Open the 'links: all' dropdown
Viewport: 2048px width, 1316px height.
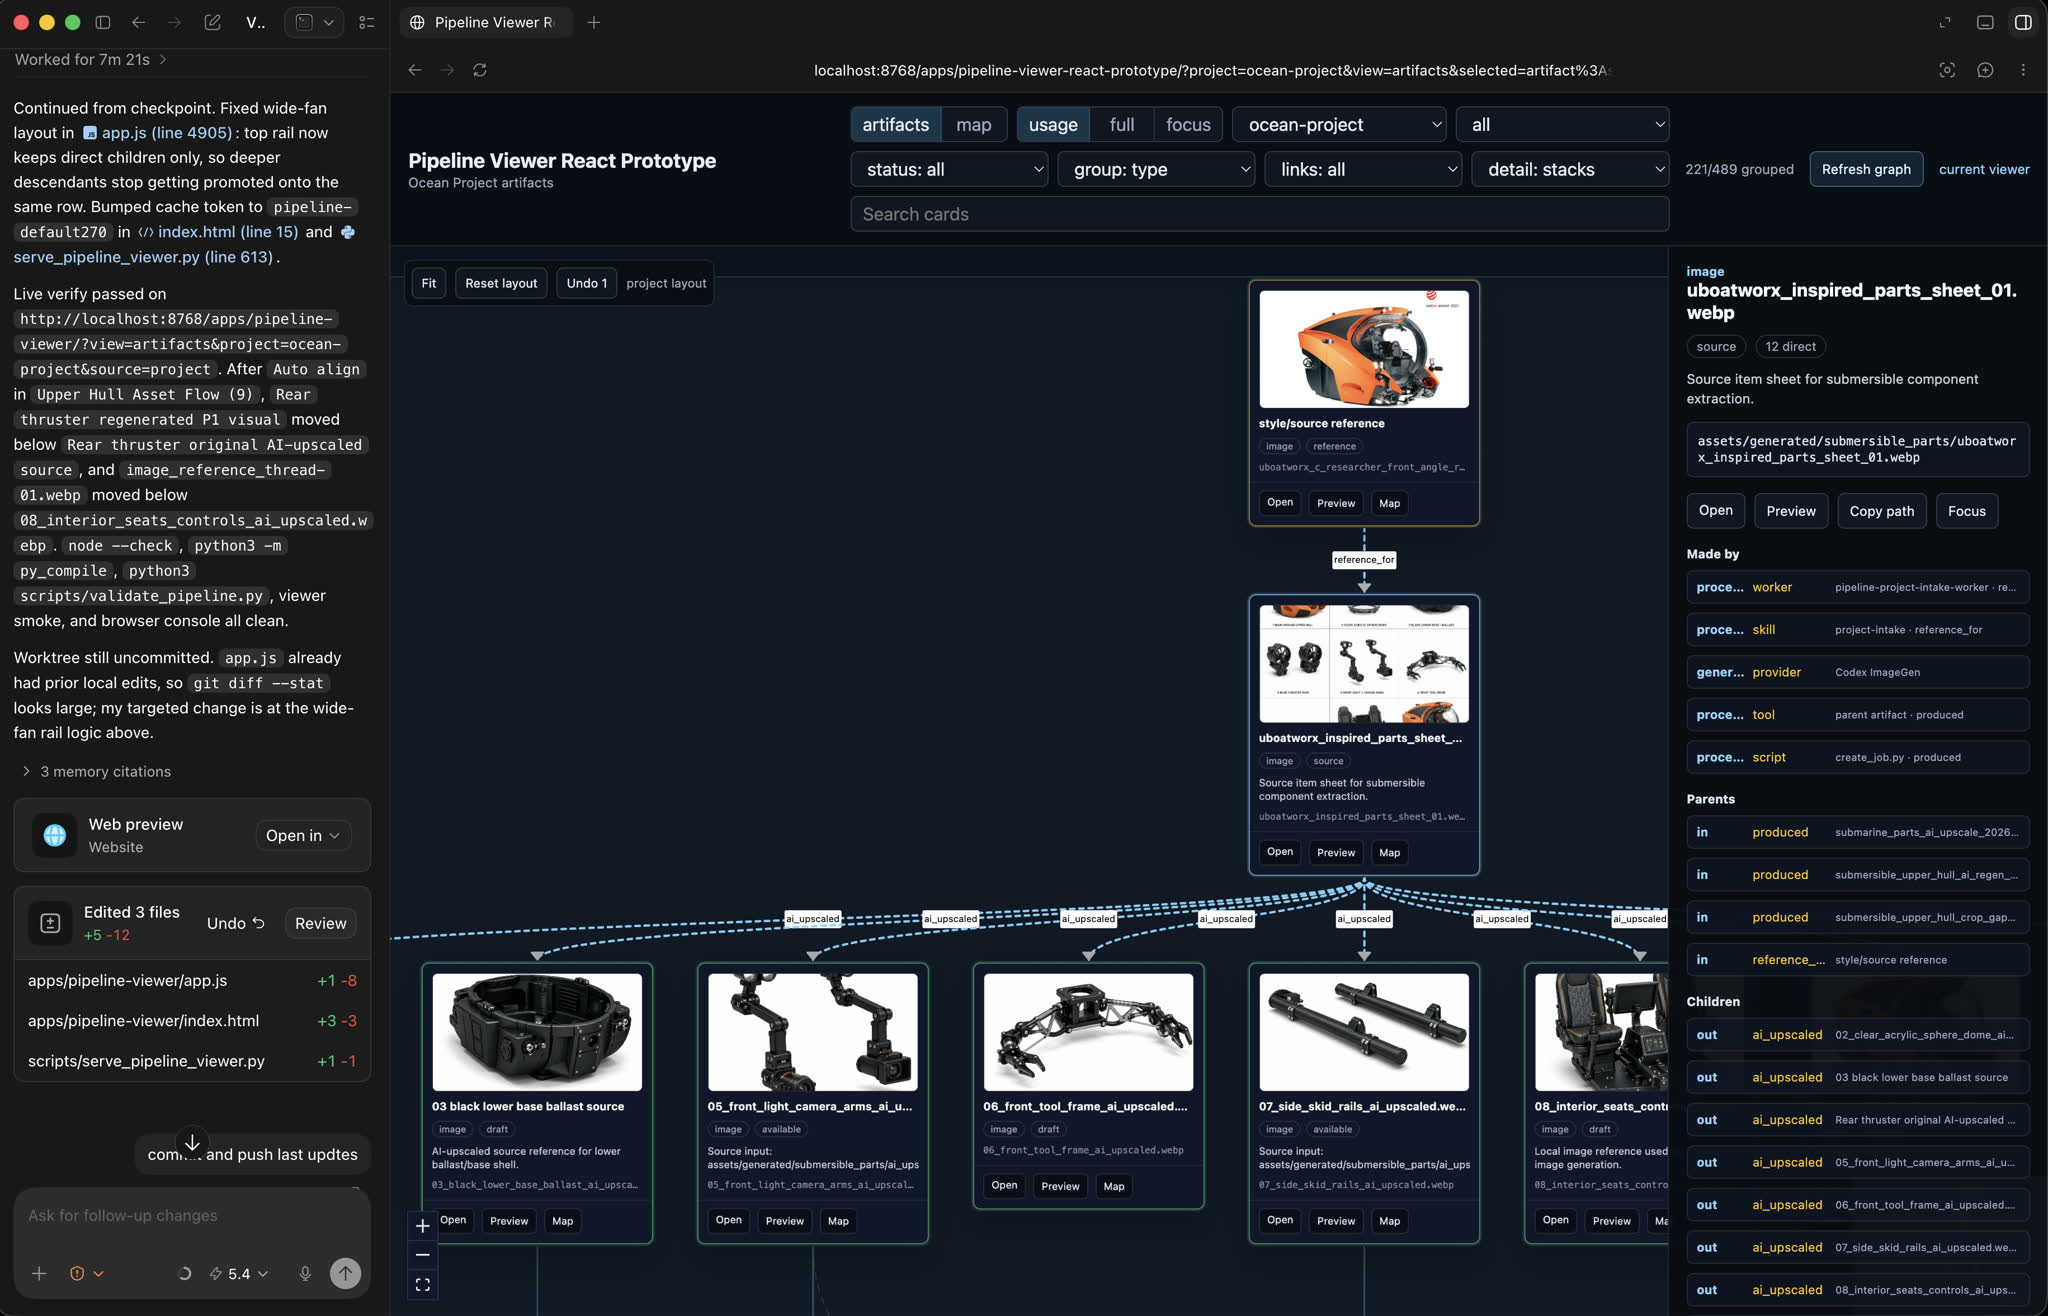point(1364,169)
